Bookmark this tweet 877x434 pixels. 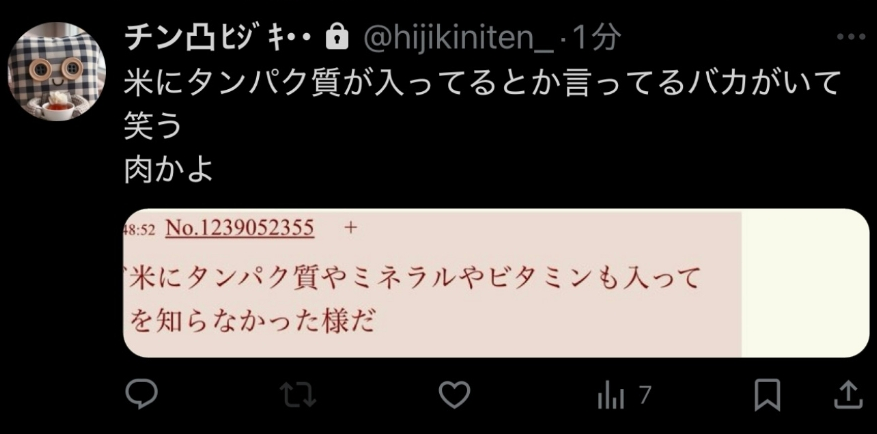(x=767, y=395)
